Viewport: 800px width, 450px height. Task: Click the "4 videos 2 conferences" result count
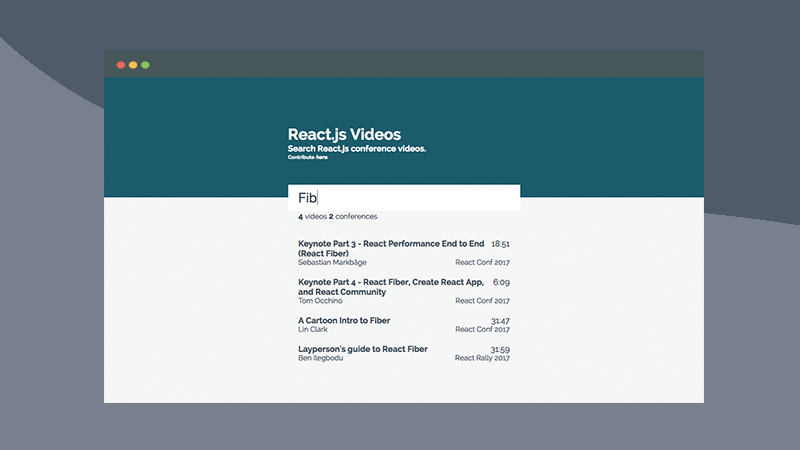click(x=338, y=216)
